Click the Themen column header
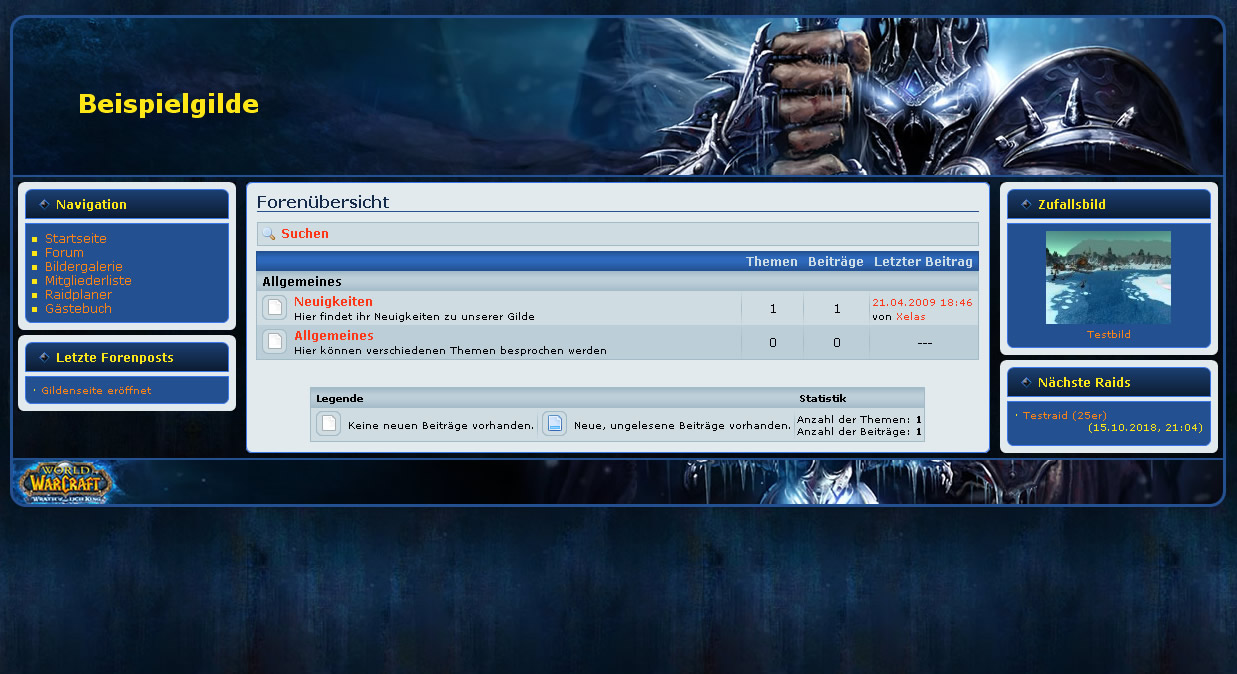This screenshot has height=674, width=1237. click(772, 261)
